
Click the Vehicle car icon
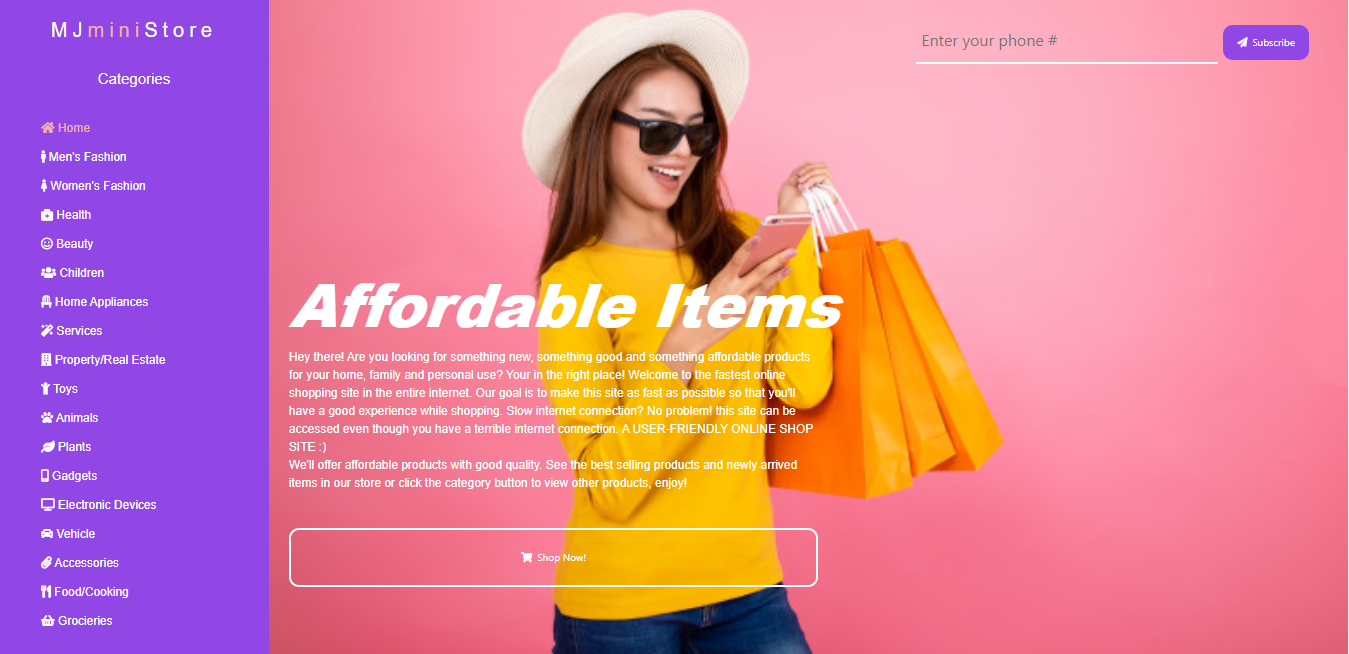(x=47, y=534)
